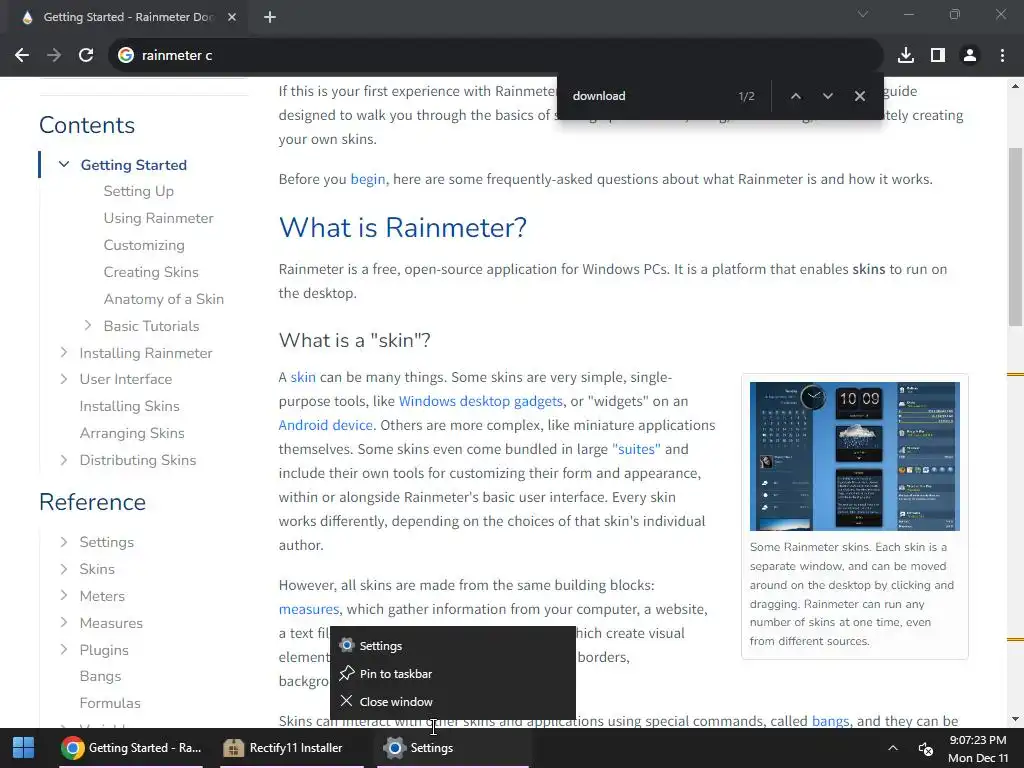Image resolution: width=1024 pixels, height=768 pixels.
Task: Open the tab search dropdown arrow
Action: click(863, 14)
